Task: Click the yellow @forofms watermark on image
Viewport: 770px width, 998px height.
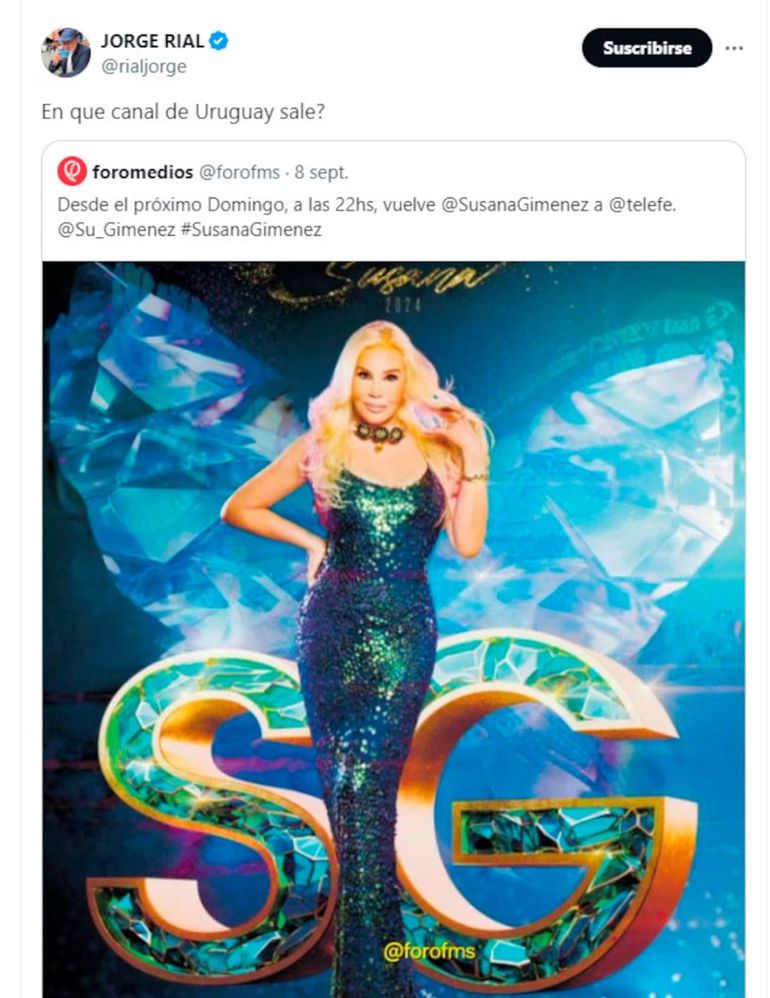Action: [429, 952]
